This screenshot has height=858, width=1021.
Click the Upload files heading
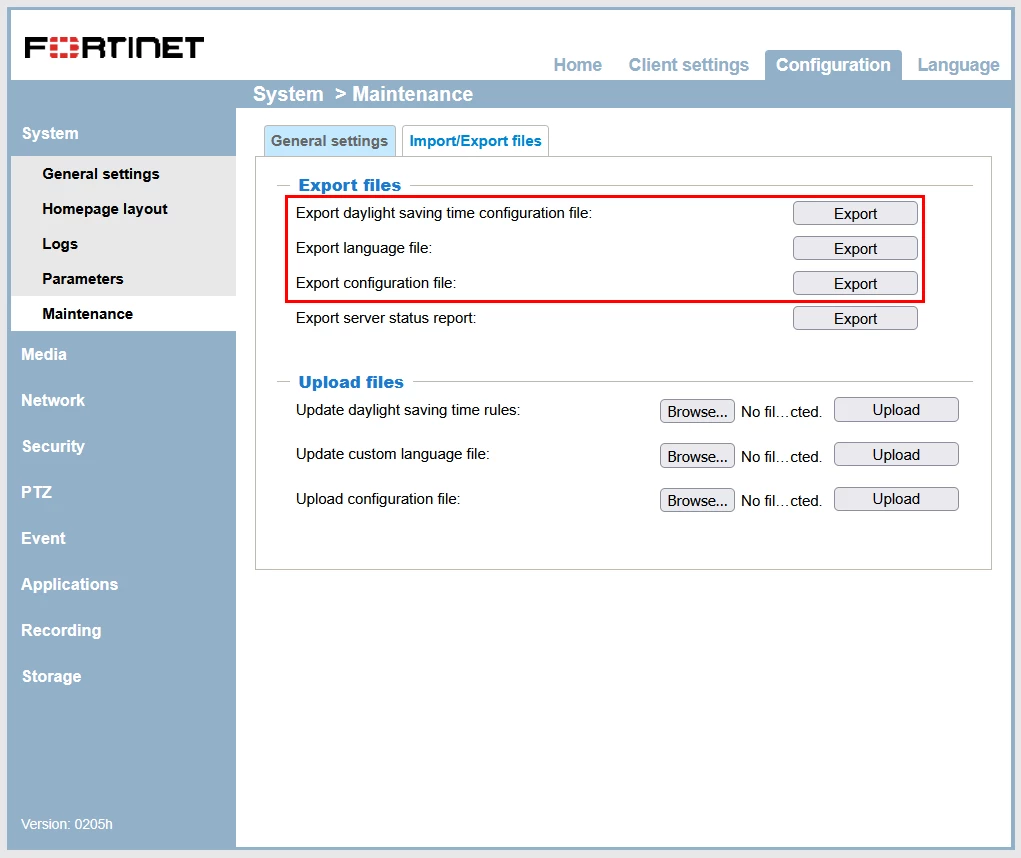(x=351, y=382)
